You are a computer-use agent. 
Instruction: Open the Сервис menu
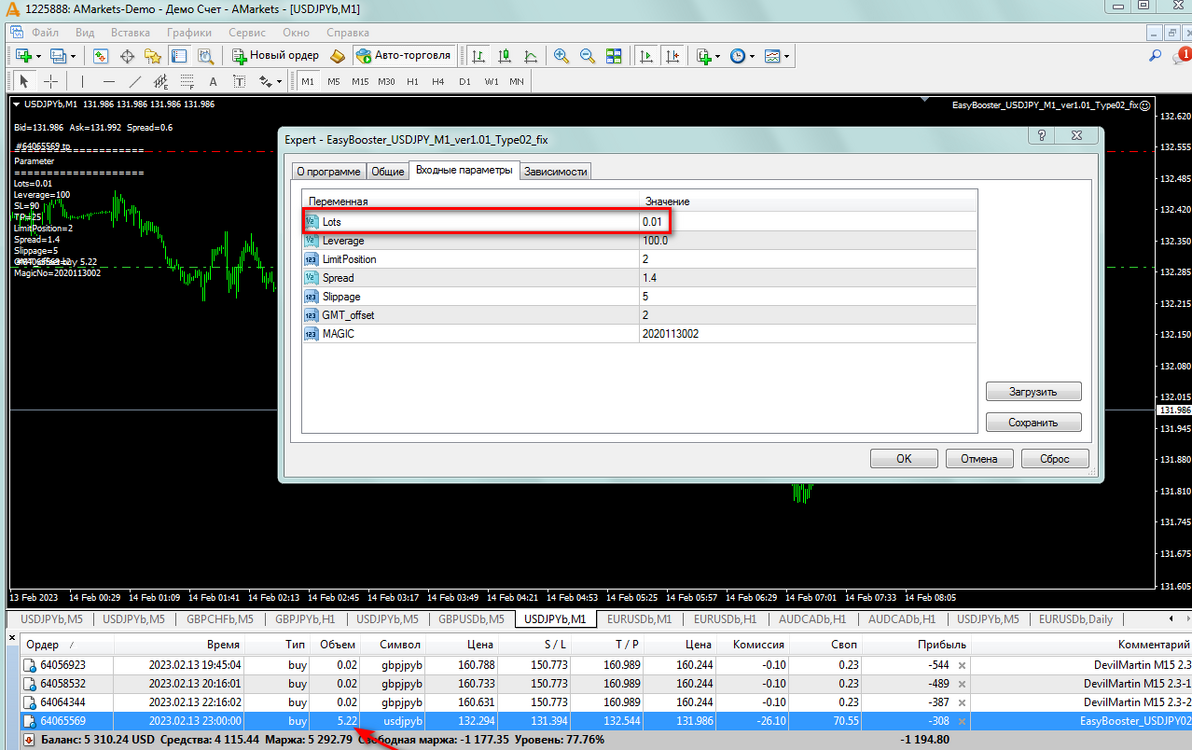[247, 33]
